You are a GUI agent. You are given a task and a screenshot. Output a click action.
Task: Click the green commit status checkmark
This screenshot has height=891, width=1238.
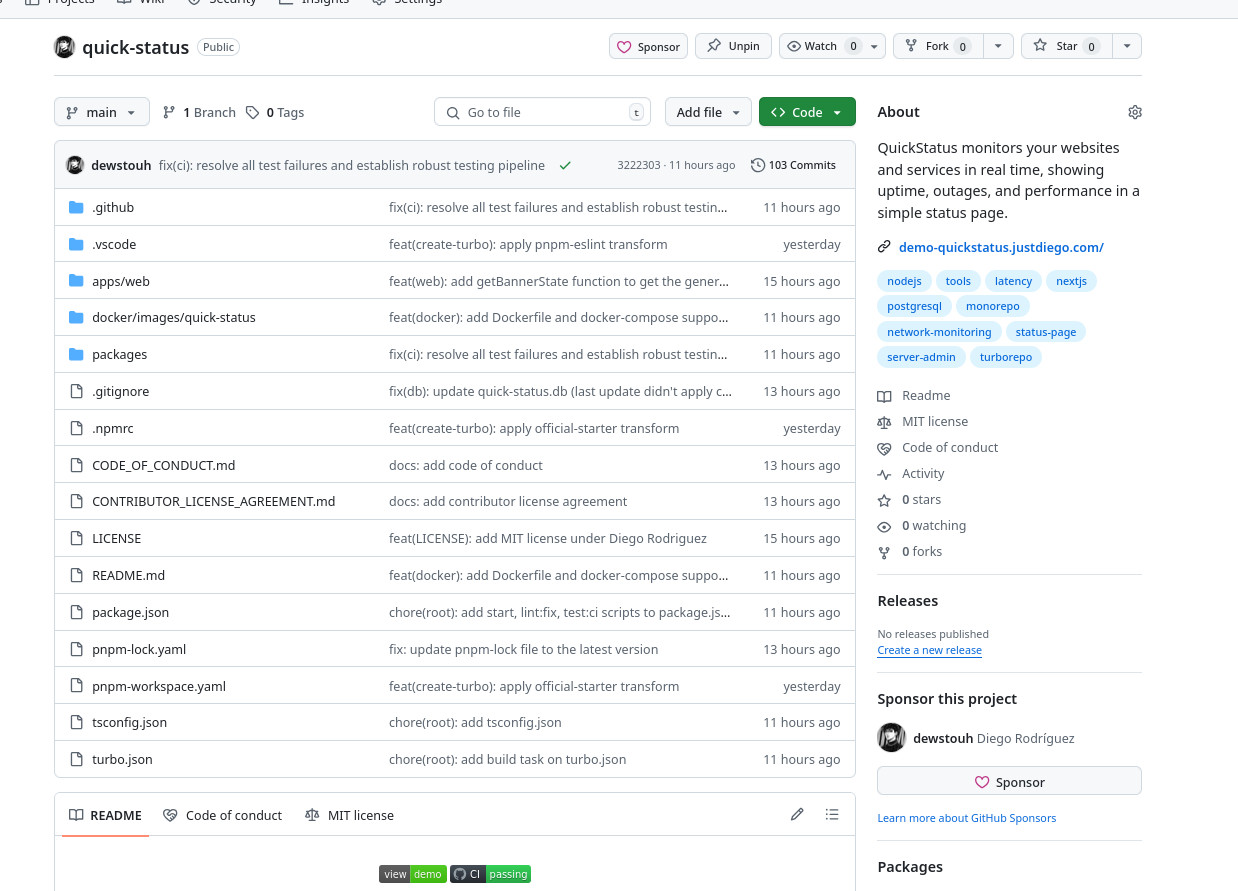click(x=565, y=165)
